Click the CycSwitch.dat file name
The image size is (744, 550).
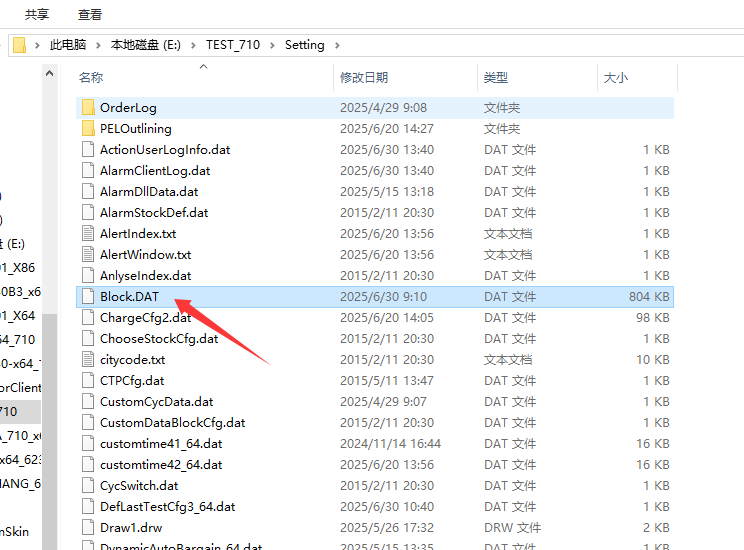click(139, 485)
